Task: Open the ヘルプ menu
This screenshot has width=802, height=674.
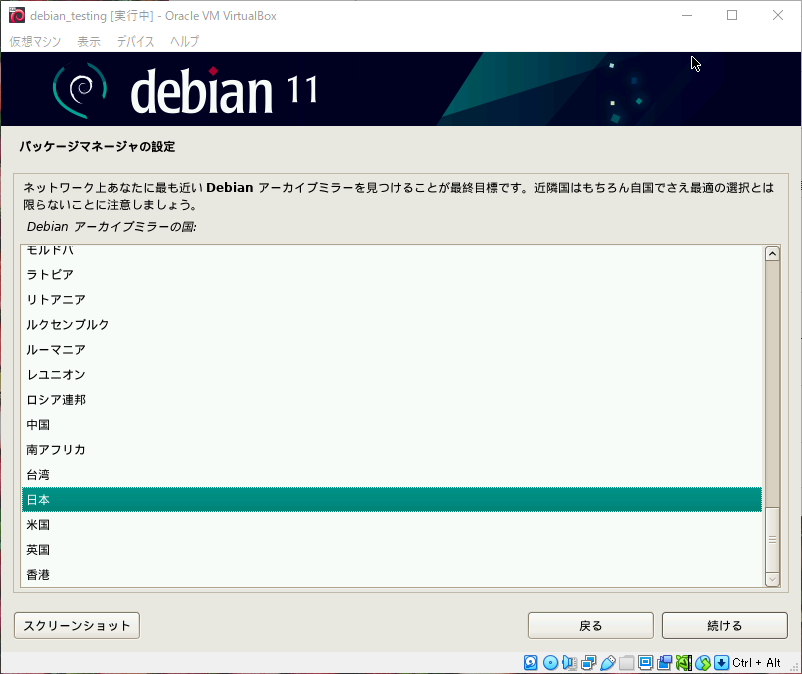Action: coord(184,41)
